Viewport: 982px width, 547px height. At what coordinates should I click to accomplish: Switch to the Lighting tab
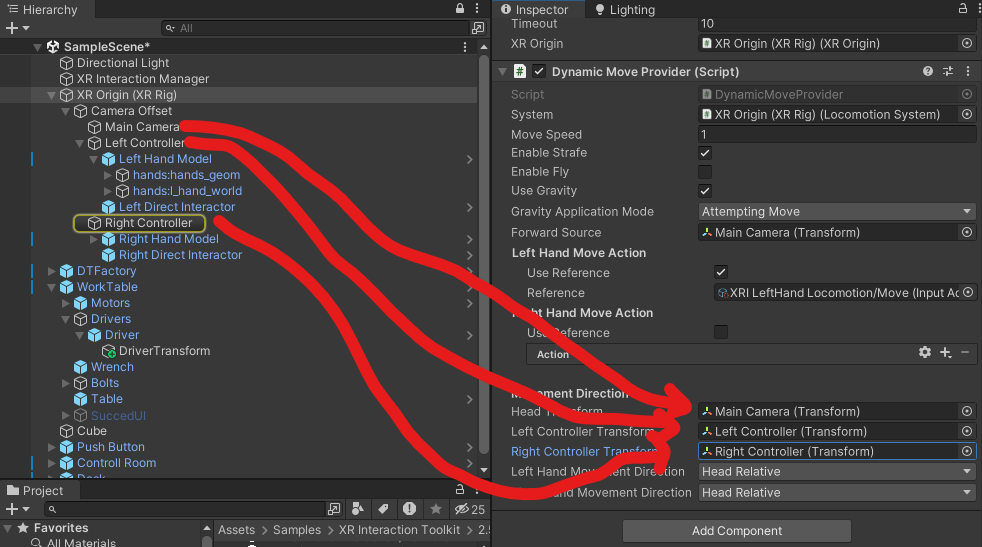point(624,9)
